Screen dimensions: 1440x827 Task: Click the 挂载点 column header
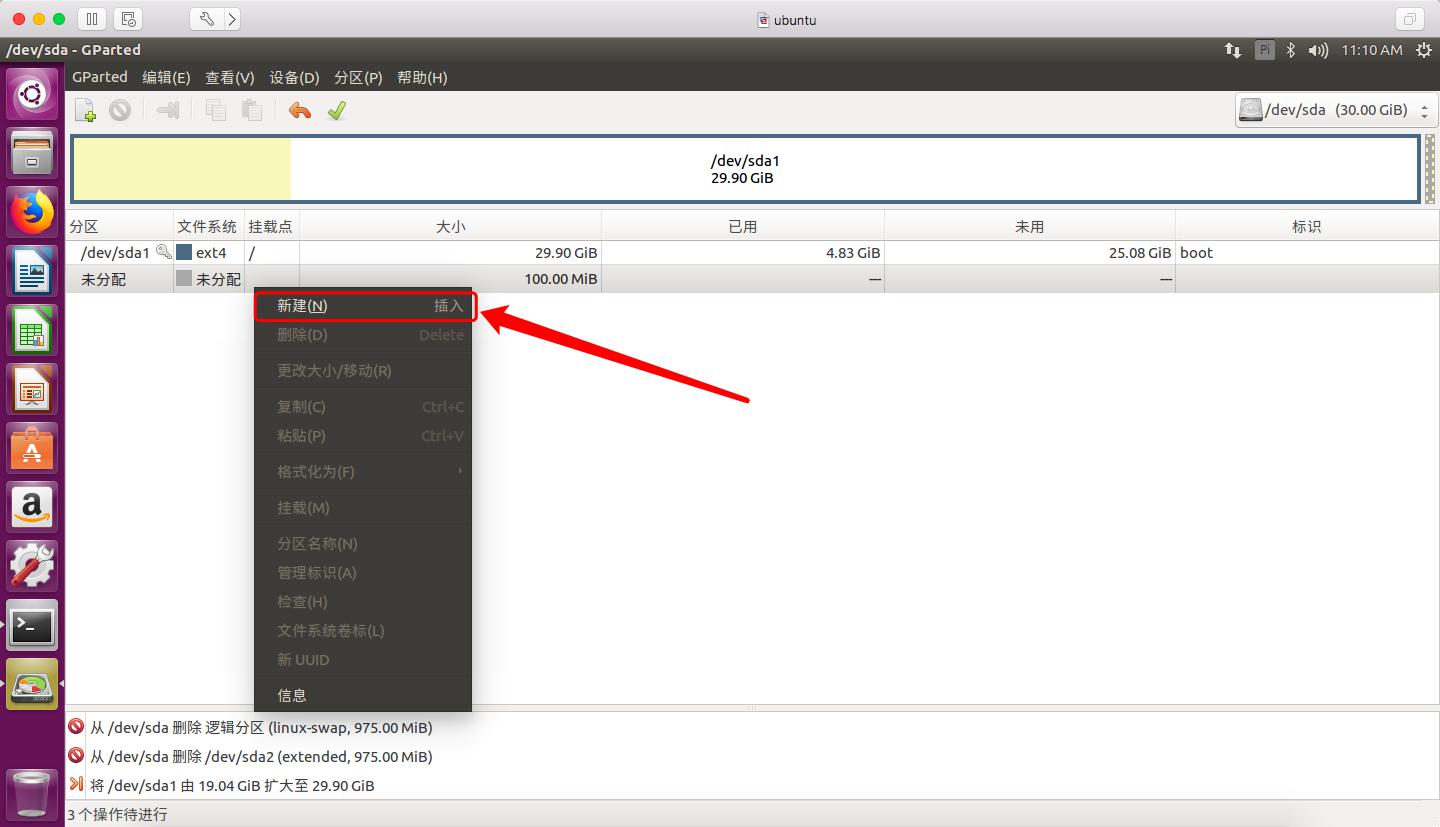tap(271, 226)
